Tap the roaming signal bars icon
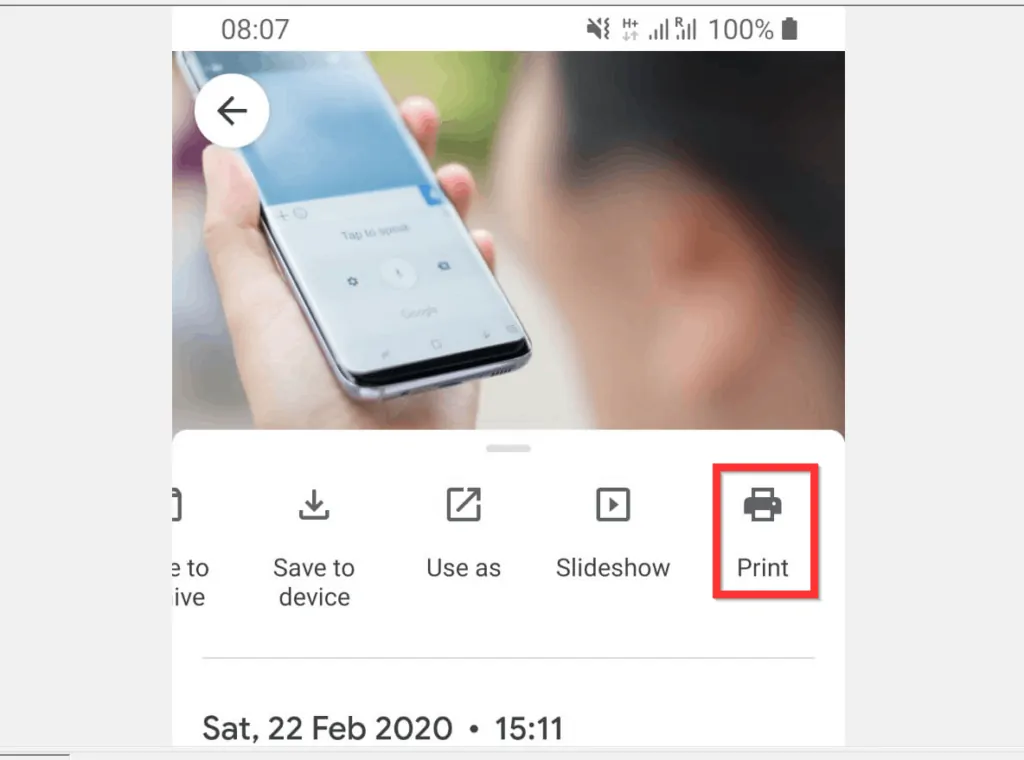 tap(685, 29)
